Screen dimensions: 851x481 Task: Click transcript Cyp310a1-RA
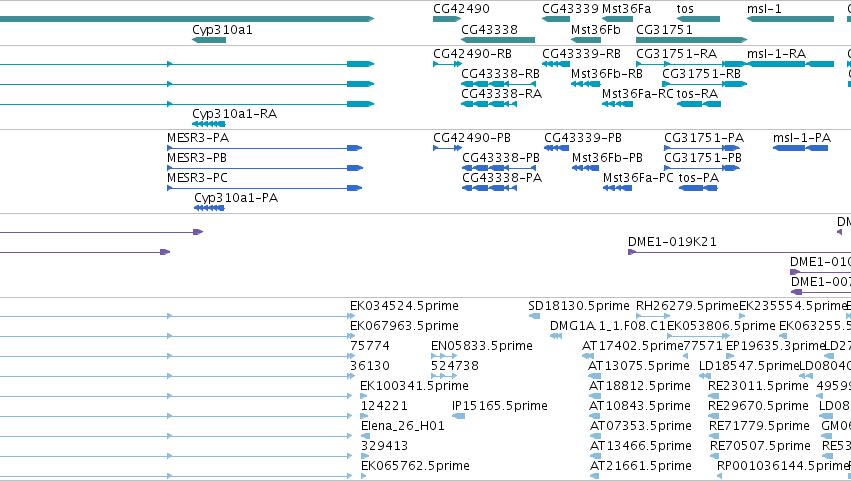[x=234, y=114]
